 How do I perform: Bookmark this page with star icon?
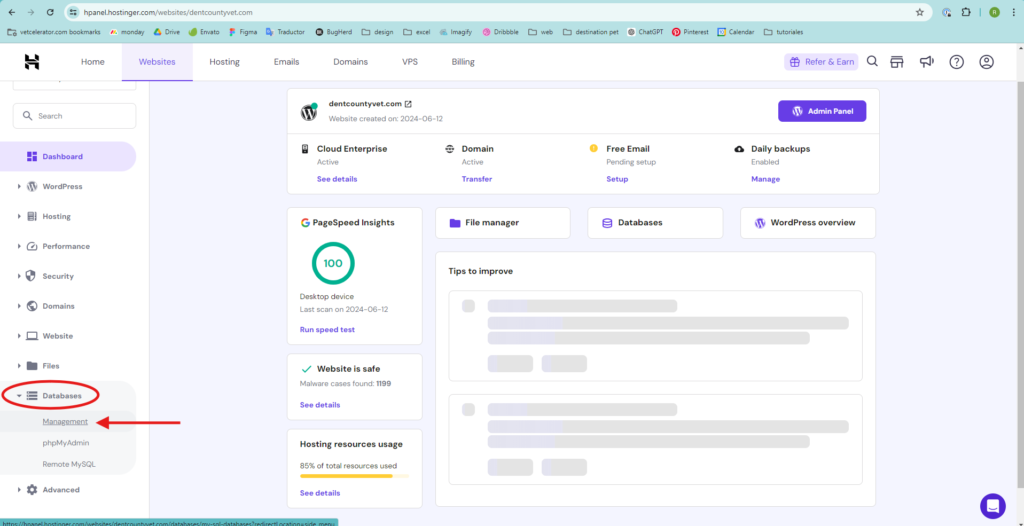click(920, 12)
